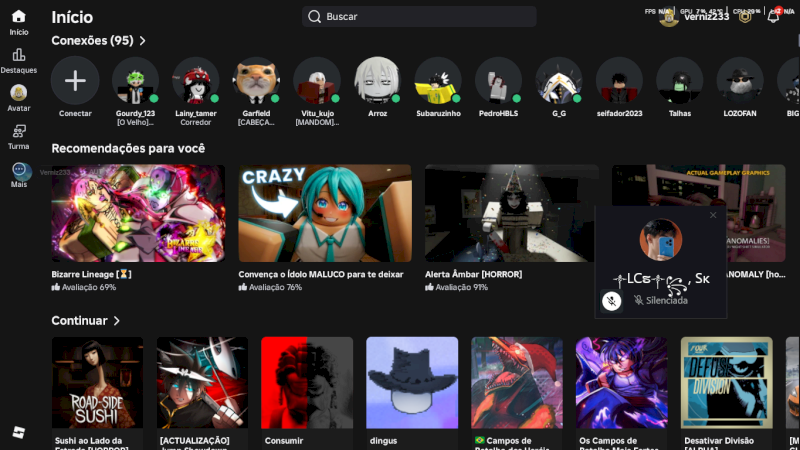
Task: Open the verniz233 profile avatar
Action: click(669, 17)
